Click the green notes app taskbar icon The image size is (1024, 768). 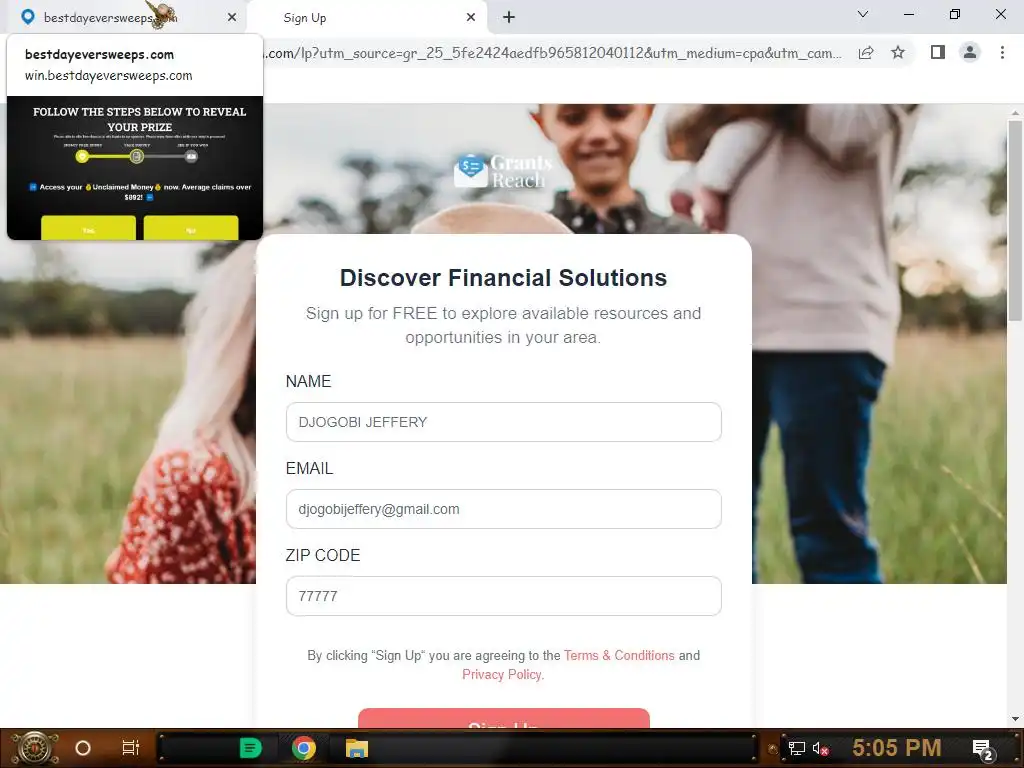point(251,748)
